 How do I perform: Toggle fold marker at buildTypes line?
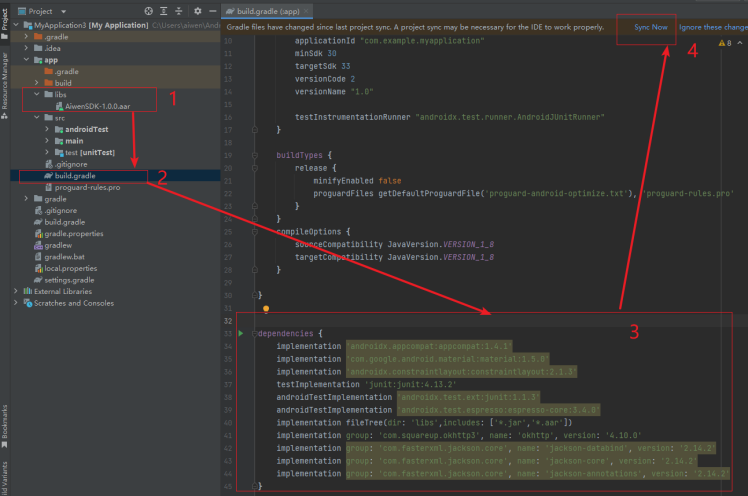point(254,155)
